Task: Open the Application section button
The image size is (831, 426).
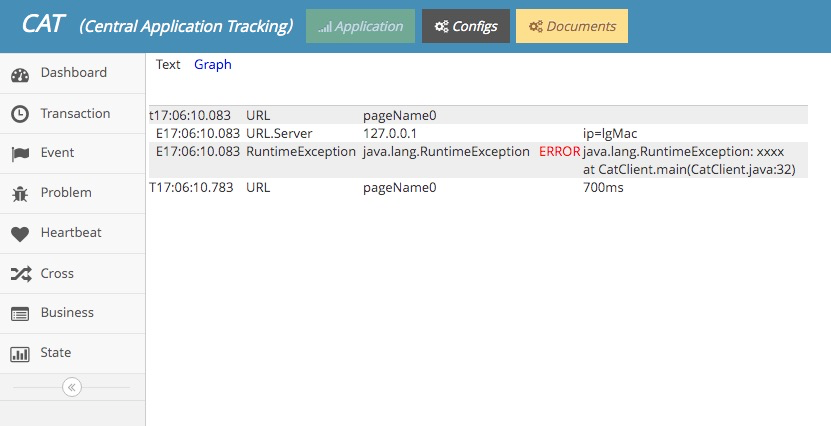Action: tap(360, 26)
